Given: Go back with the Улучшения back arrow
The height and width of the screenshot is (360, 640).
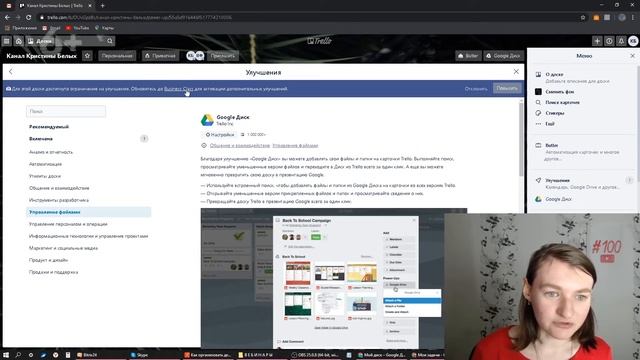Looking at the screenshot, I should (11, 72).
